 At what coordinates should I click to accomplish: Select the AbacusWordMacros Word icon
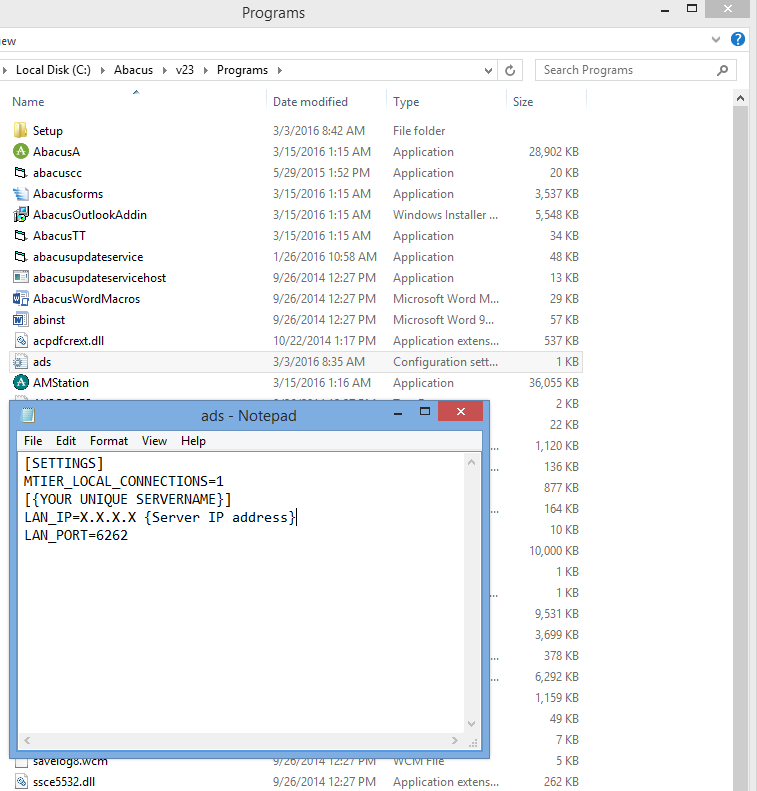point(20,299)
